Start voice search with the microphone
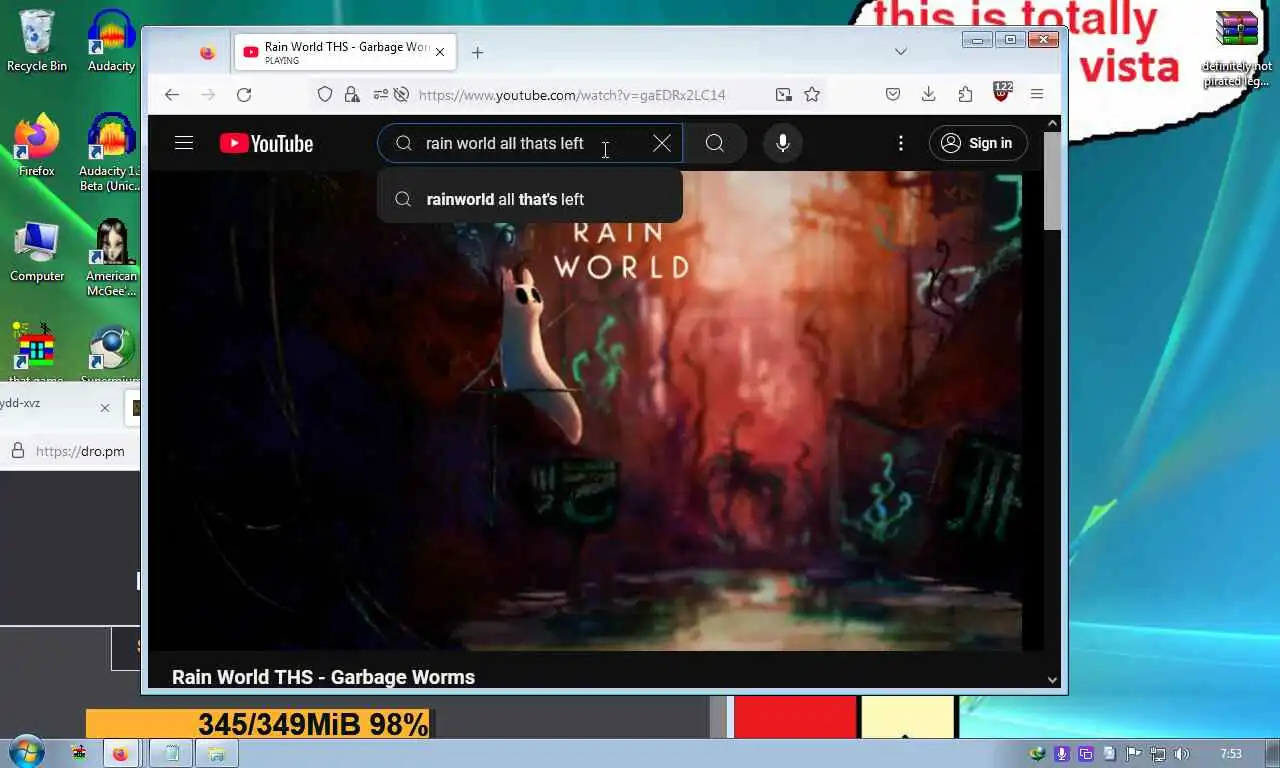 (x=783, y=143)
